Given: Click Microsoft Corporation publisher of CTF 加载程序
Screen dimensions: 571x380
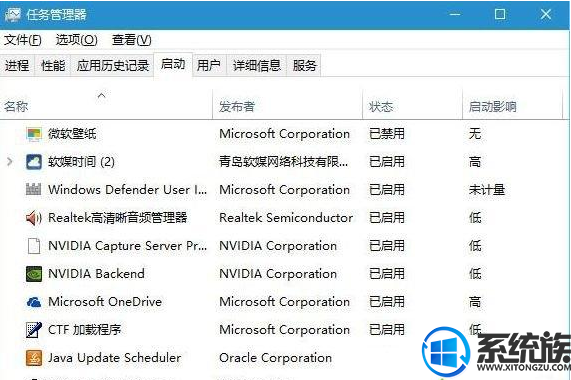Looking at the screenshot, I should coord(284,330).
